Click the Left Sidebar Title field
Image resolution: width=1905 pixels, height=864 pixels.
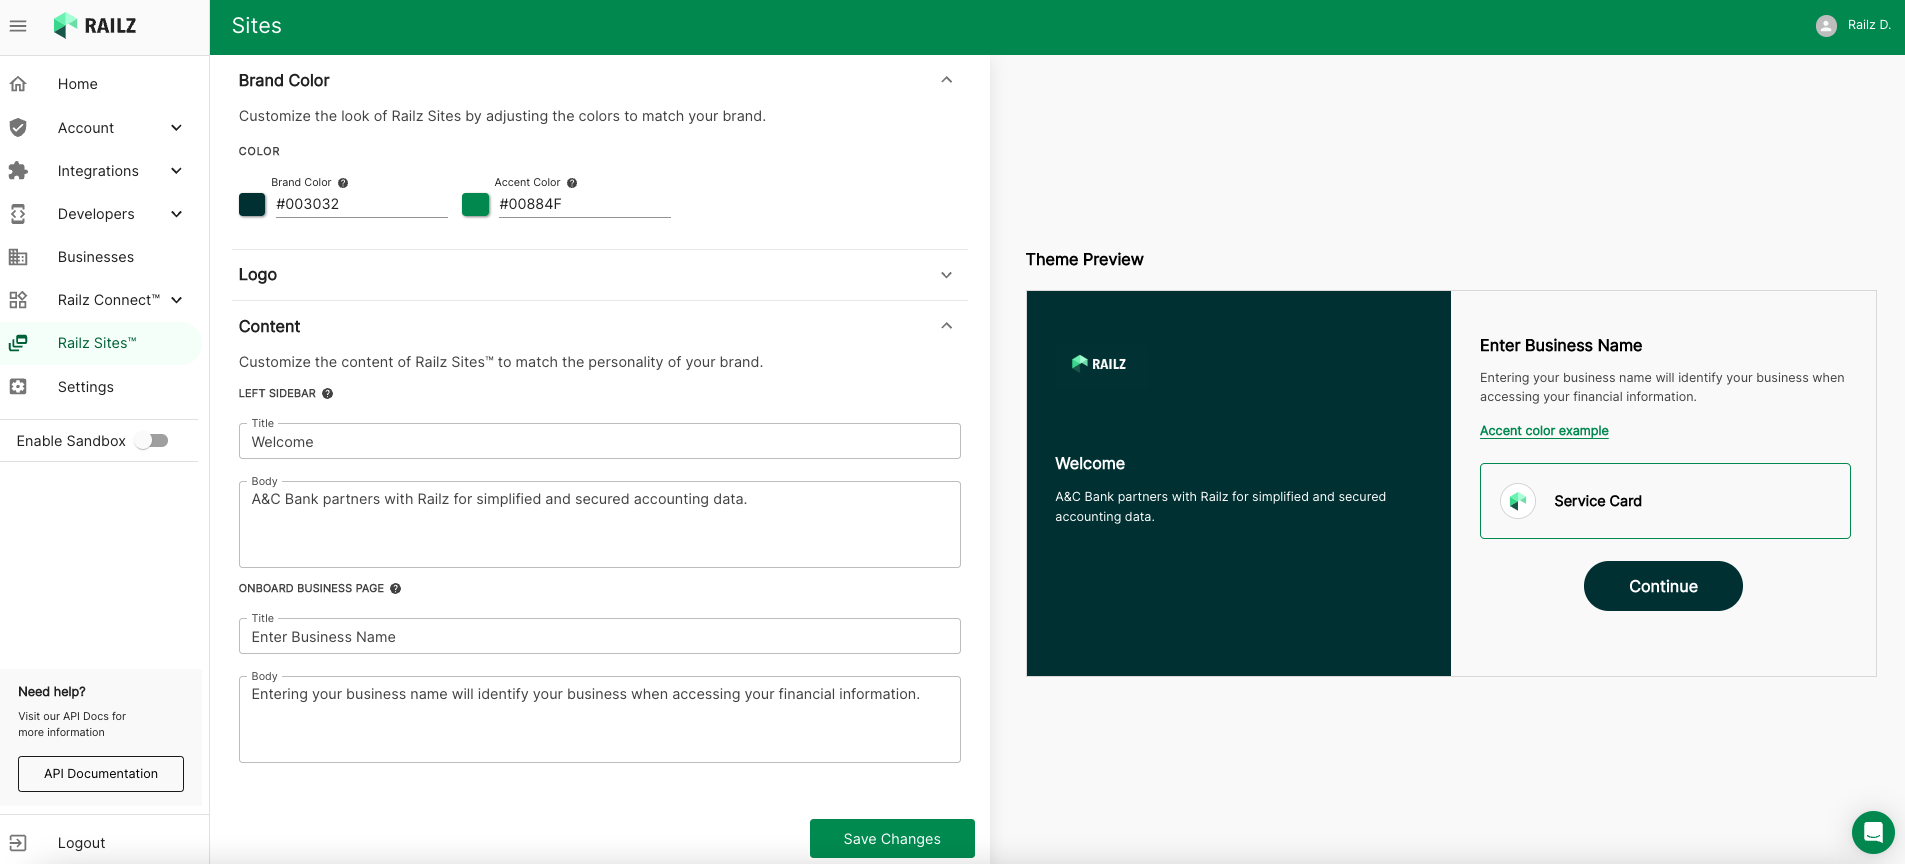pyautogui.click(x=600, y=442)
